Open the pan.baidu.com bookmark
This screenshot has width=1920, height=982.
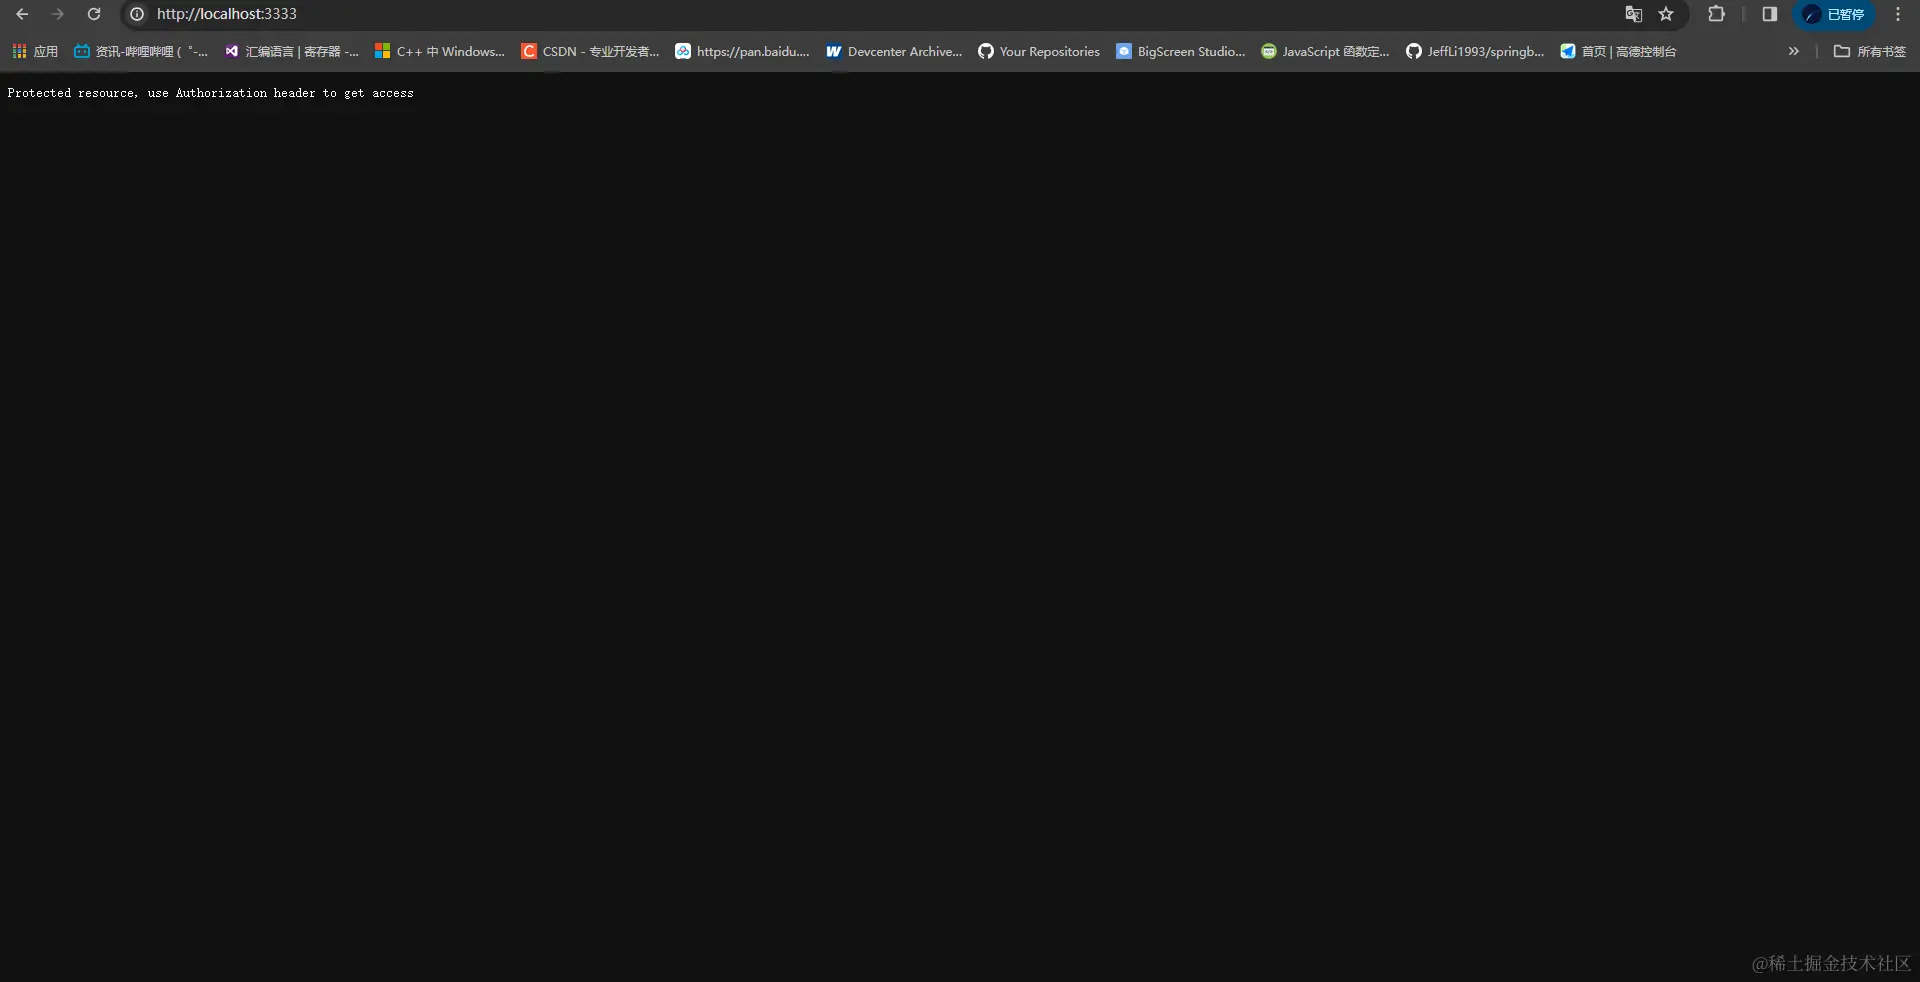[x=742, y=51]
